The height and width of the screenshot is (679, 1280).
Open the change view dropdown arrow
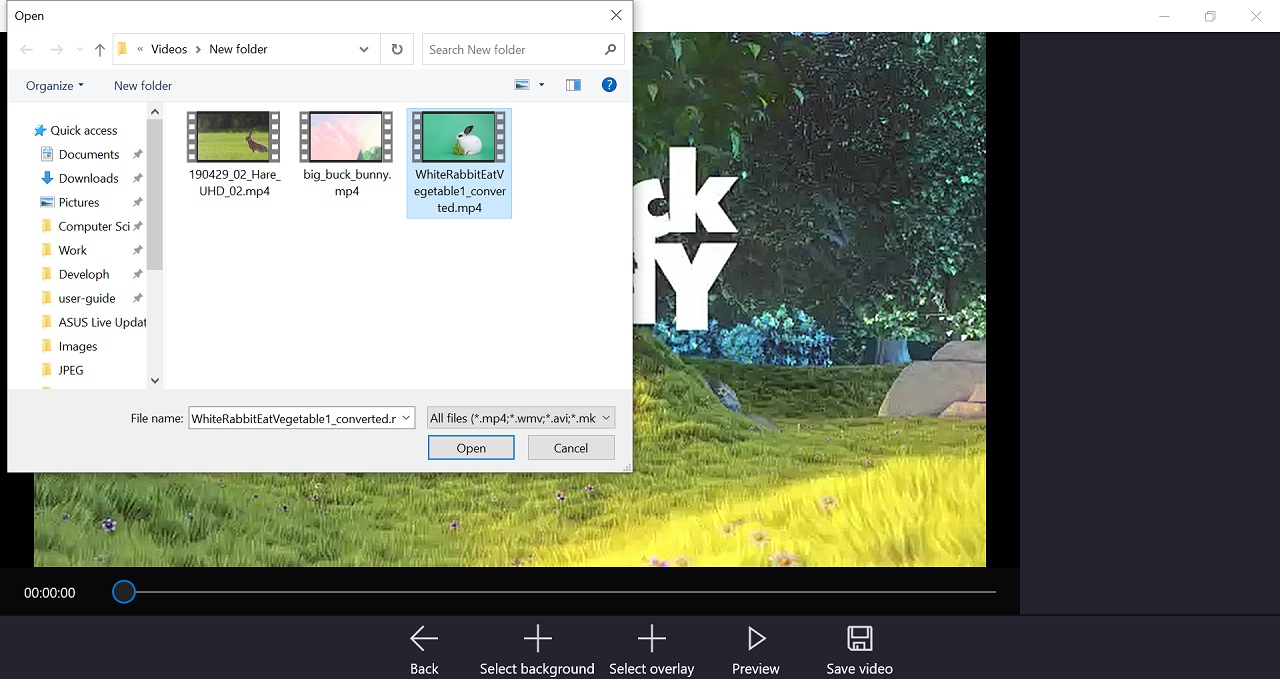tap(542, 85)
